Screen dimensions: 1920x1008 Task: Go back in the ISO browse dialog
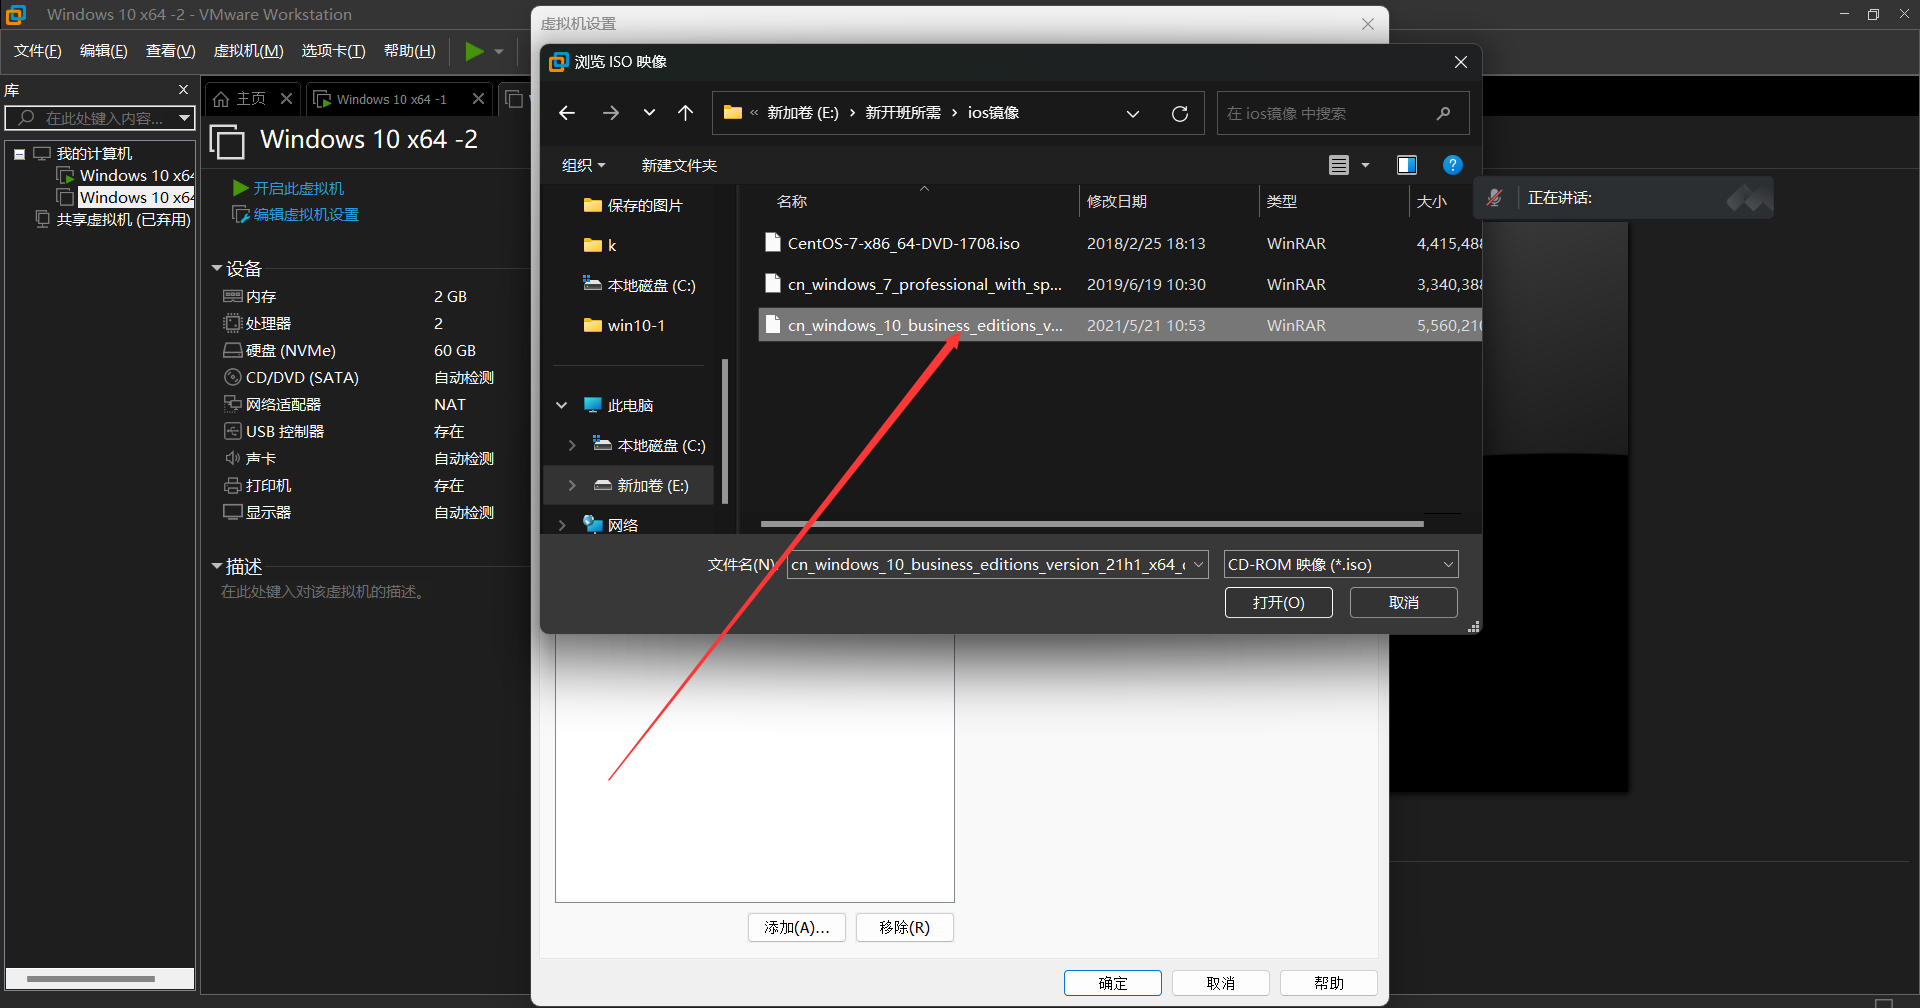567,113
